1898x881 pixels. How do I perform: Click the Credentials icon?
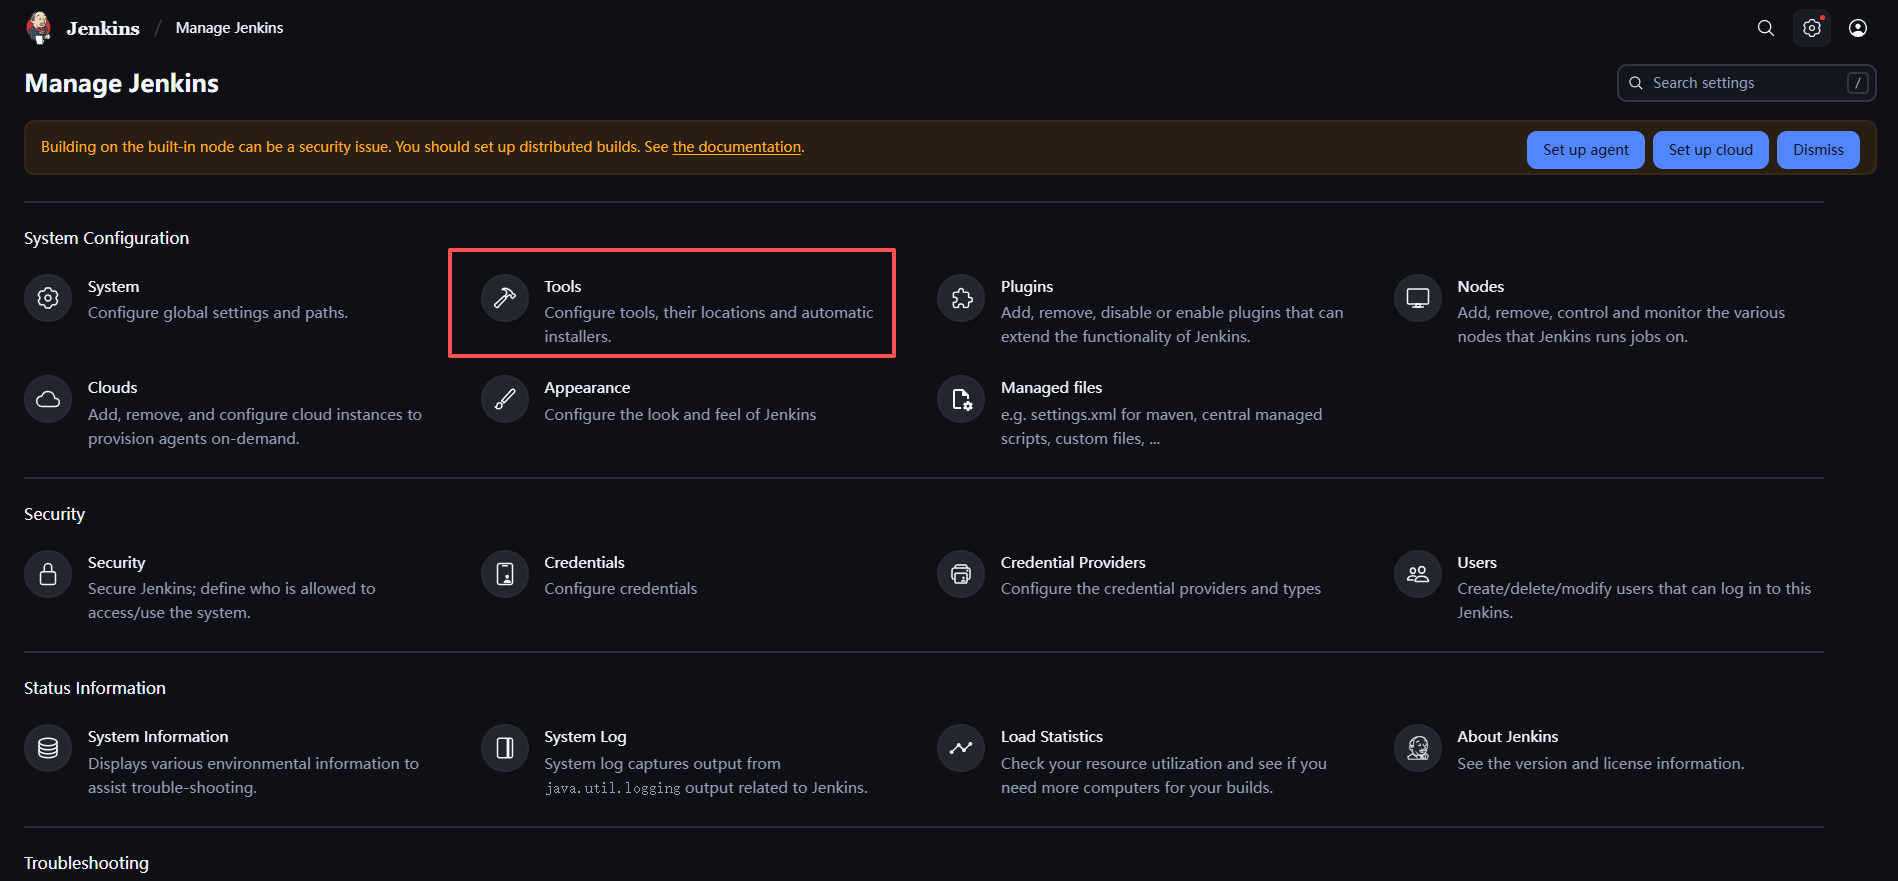coord(505,574)
